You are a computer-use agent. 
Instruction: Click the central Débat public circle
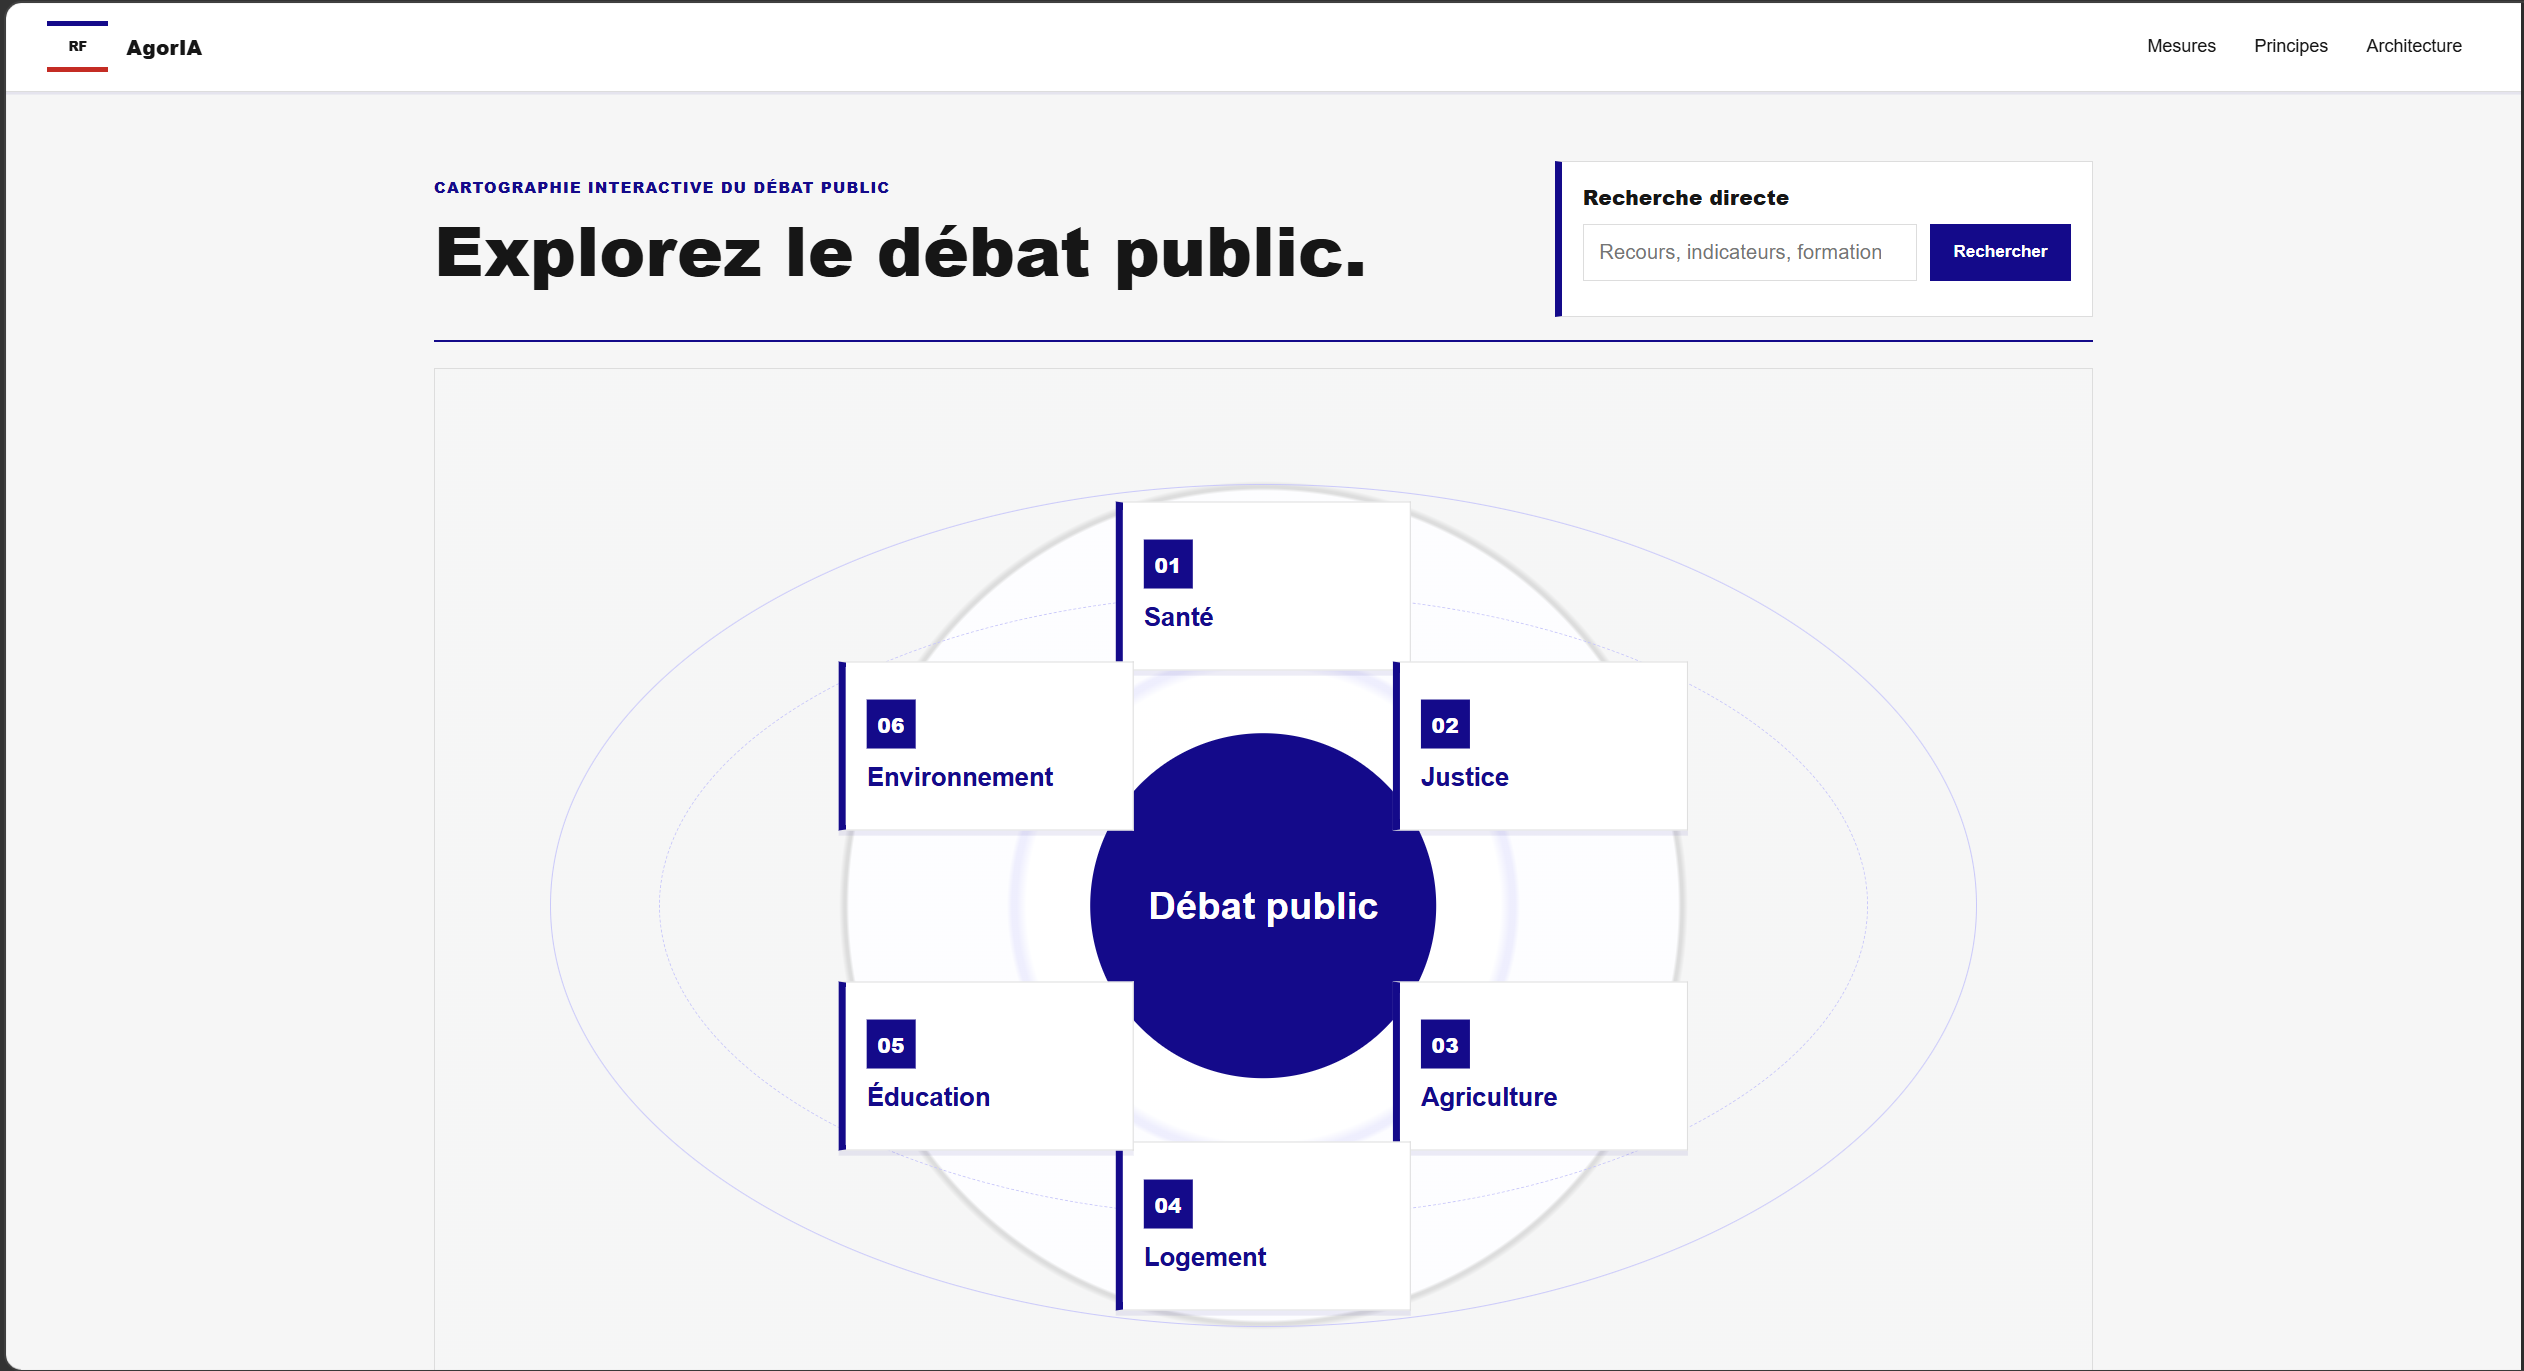tap(1263, 906)
